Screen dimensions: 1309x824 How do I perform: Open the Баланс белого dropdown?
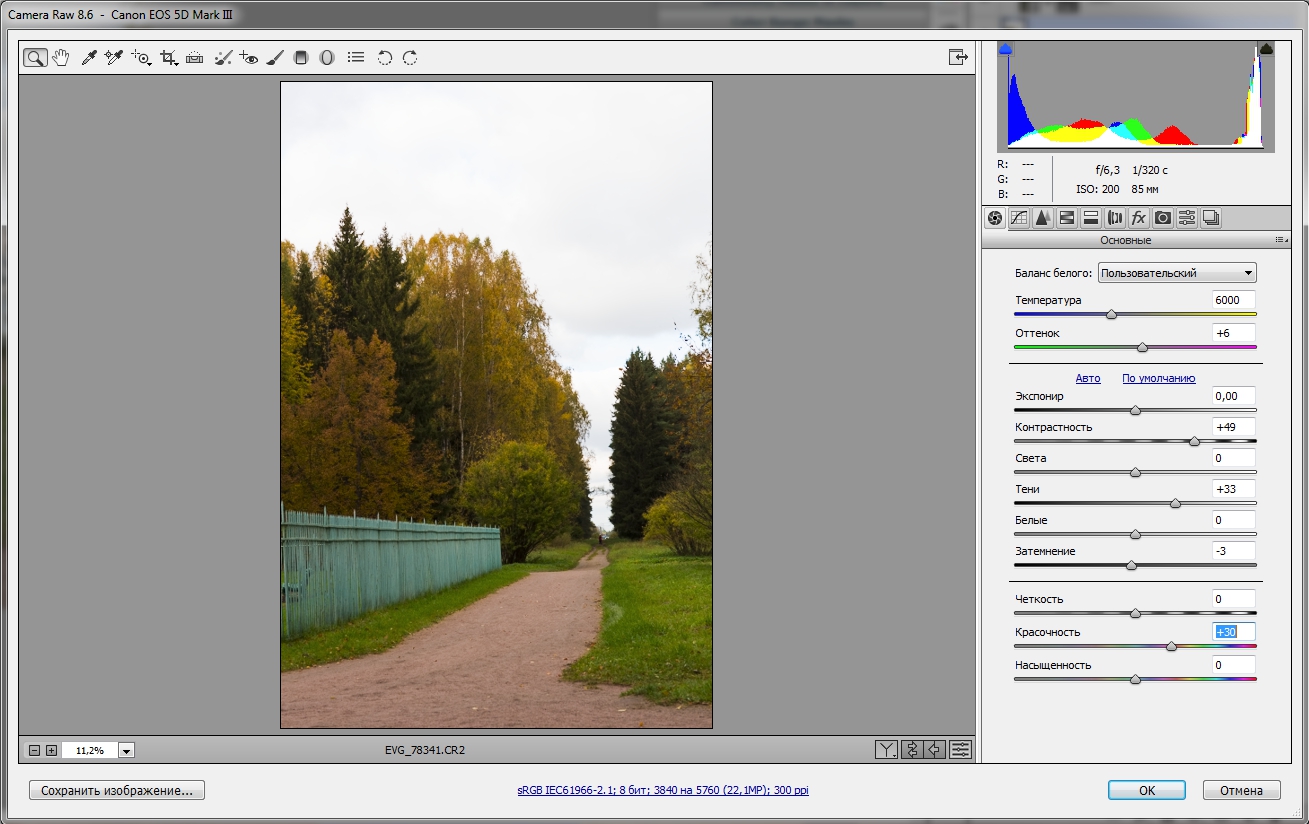pos(1177,273)
